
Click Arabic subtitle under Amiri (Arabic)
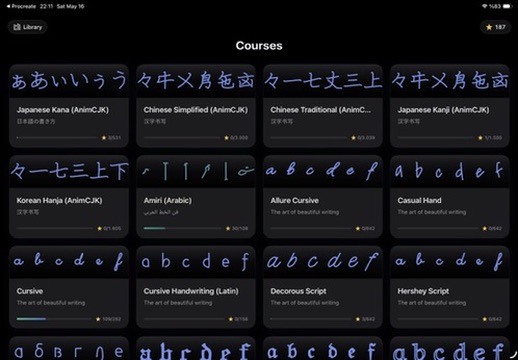161,212
